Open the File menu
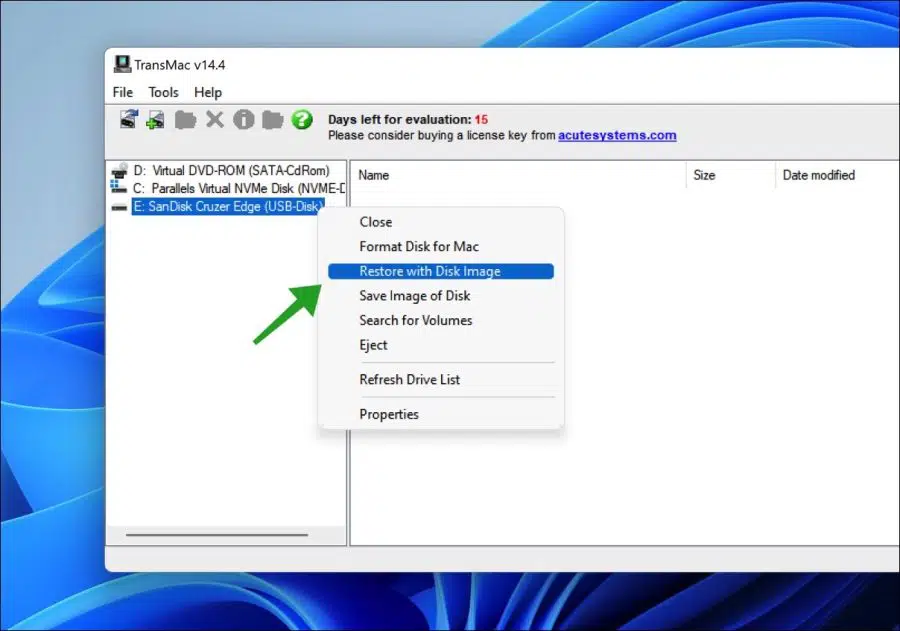The image size is (900, 631). click(123, 92)
